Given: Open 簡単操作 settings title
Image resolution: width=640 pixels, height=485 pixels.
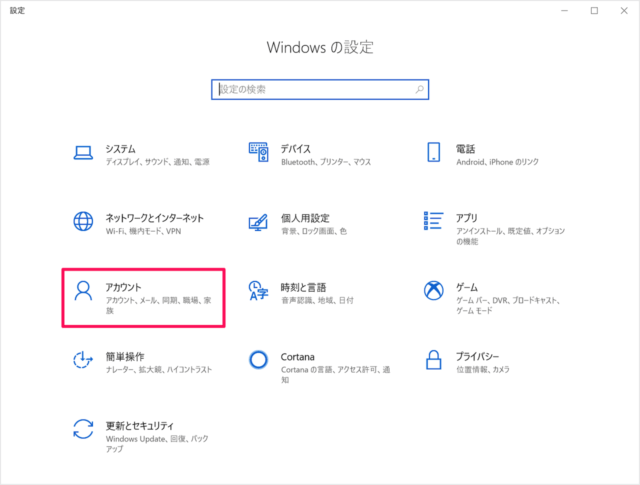Looking at the screenshot, I should 125,356.
